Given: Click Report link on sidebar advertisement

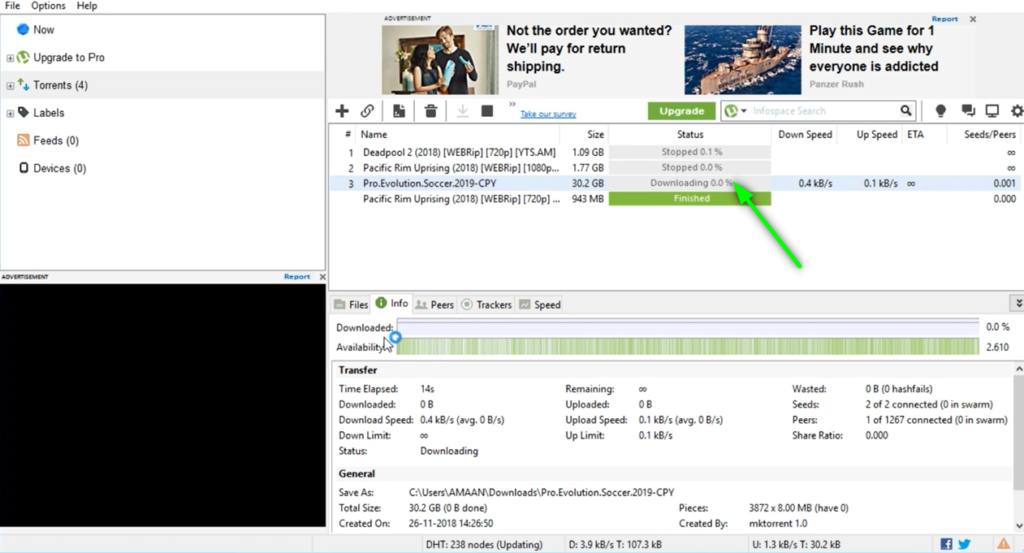Looking at the screenshot, I should click(x=296, y=277).
